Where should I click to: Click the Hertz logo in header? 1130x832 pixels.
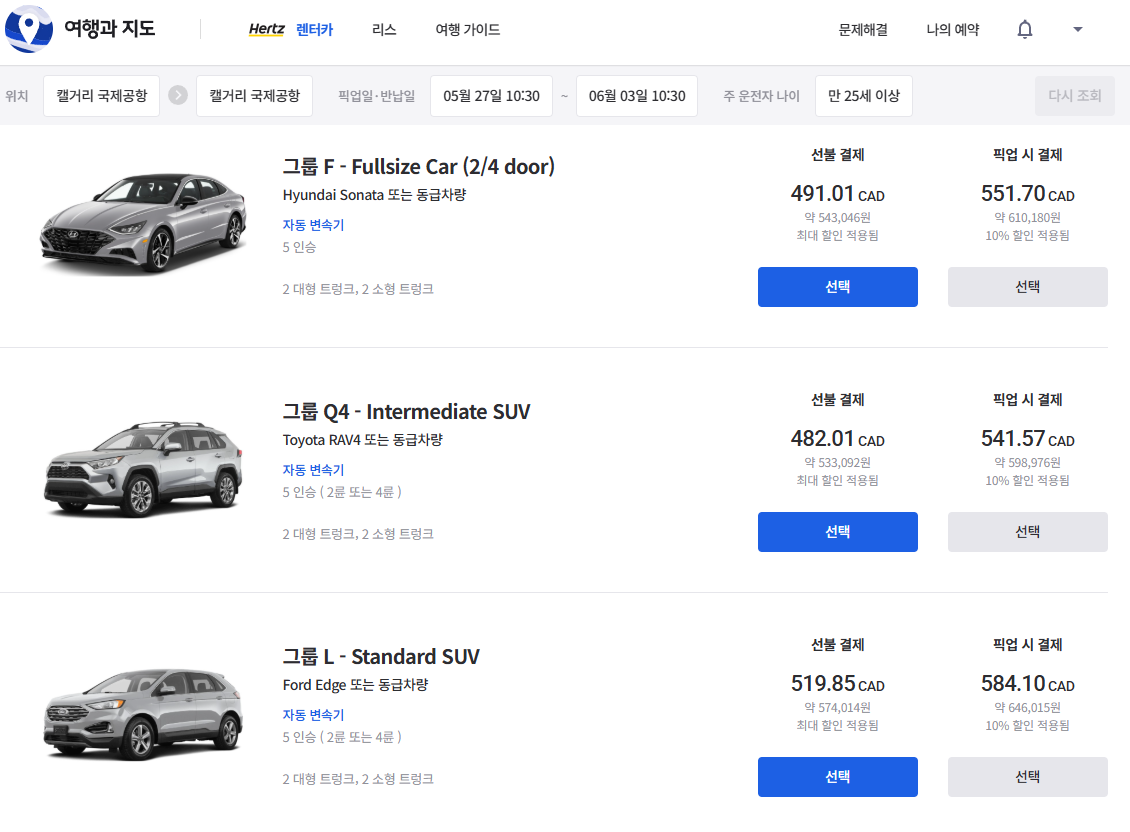pyautogui.click(x=267, y=30)
